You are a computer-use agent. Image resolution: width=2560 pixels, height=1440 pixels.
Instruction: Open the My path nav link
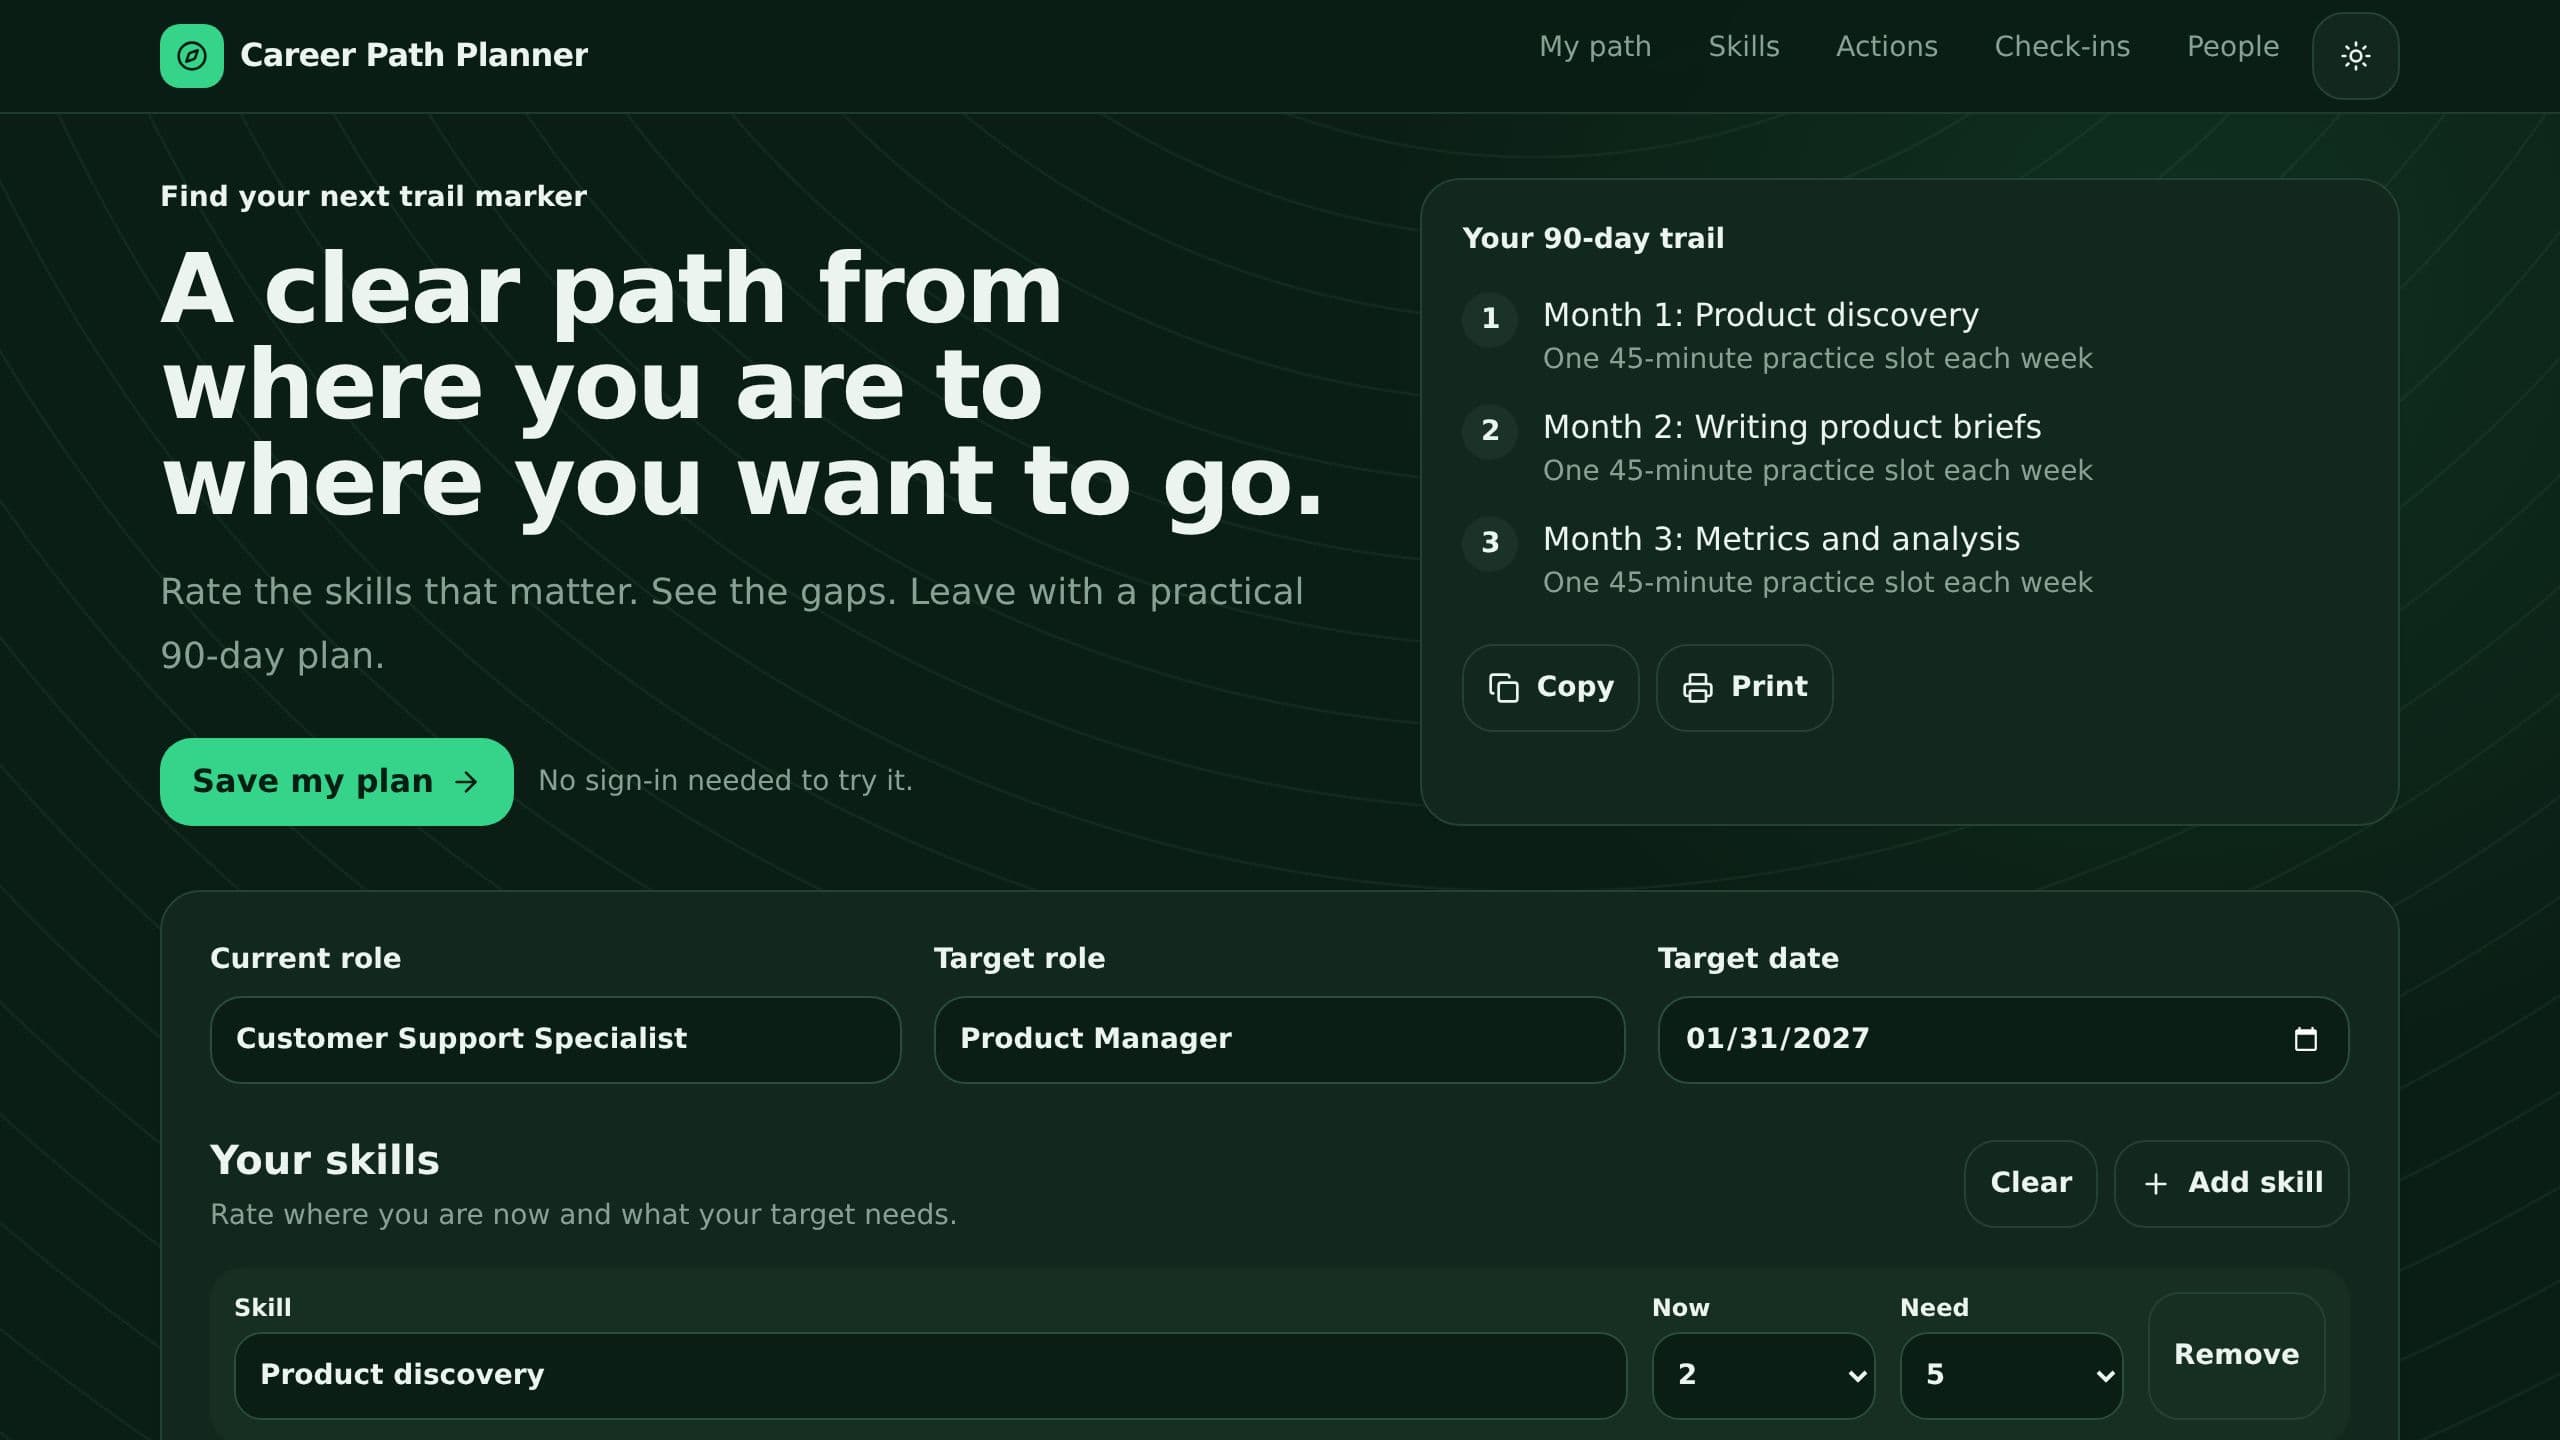(x=1595, y=47)
